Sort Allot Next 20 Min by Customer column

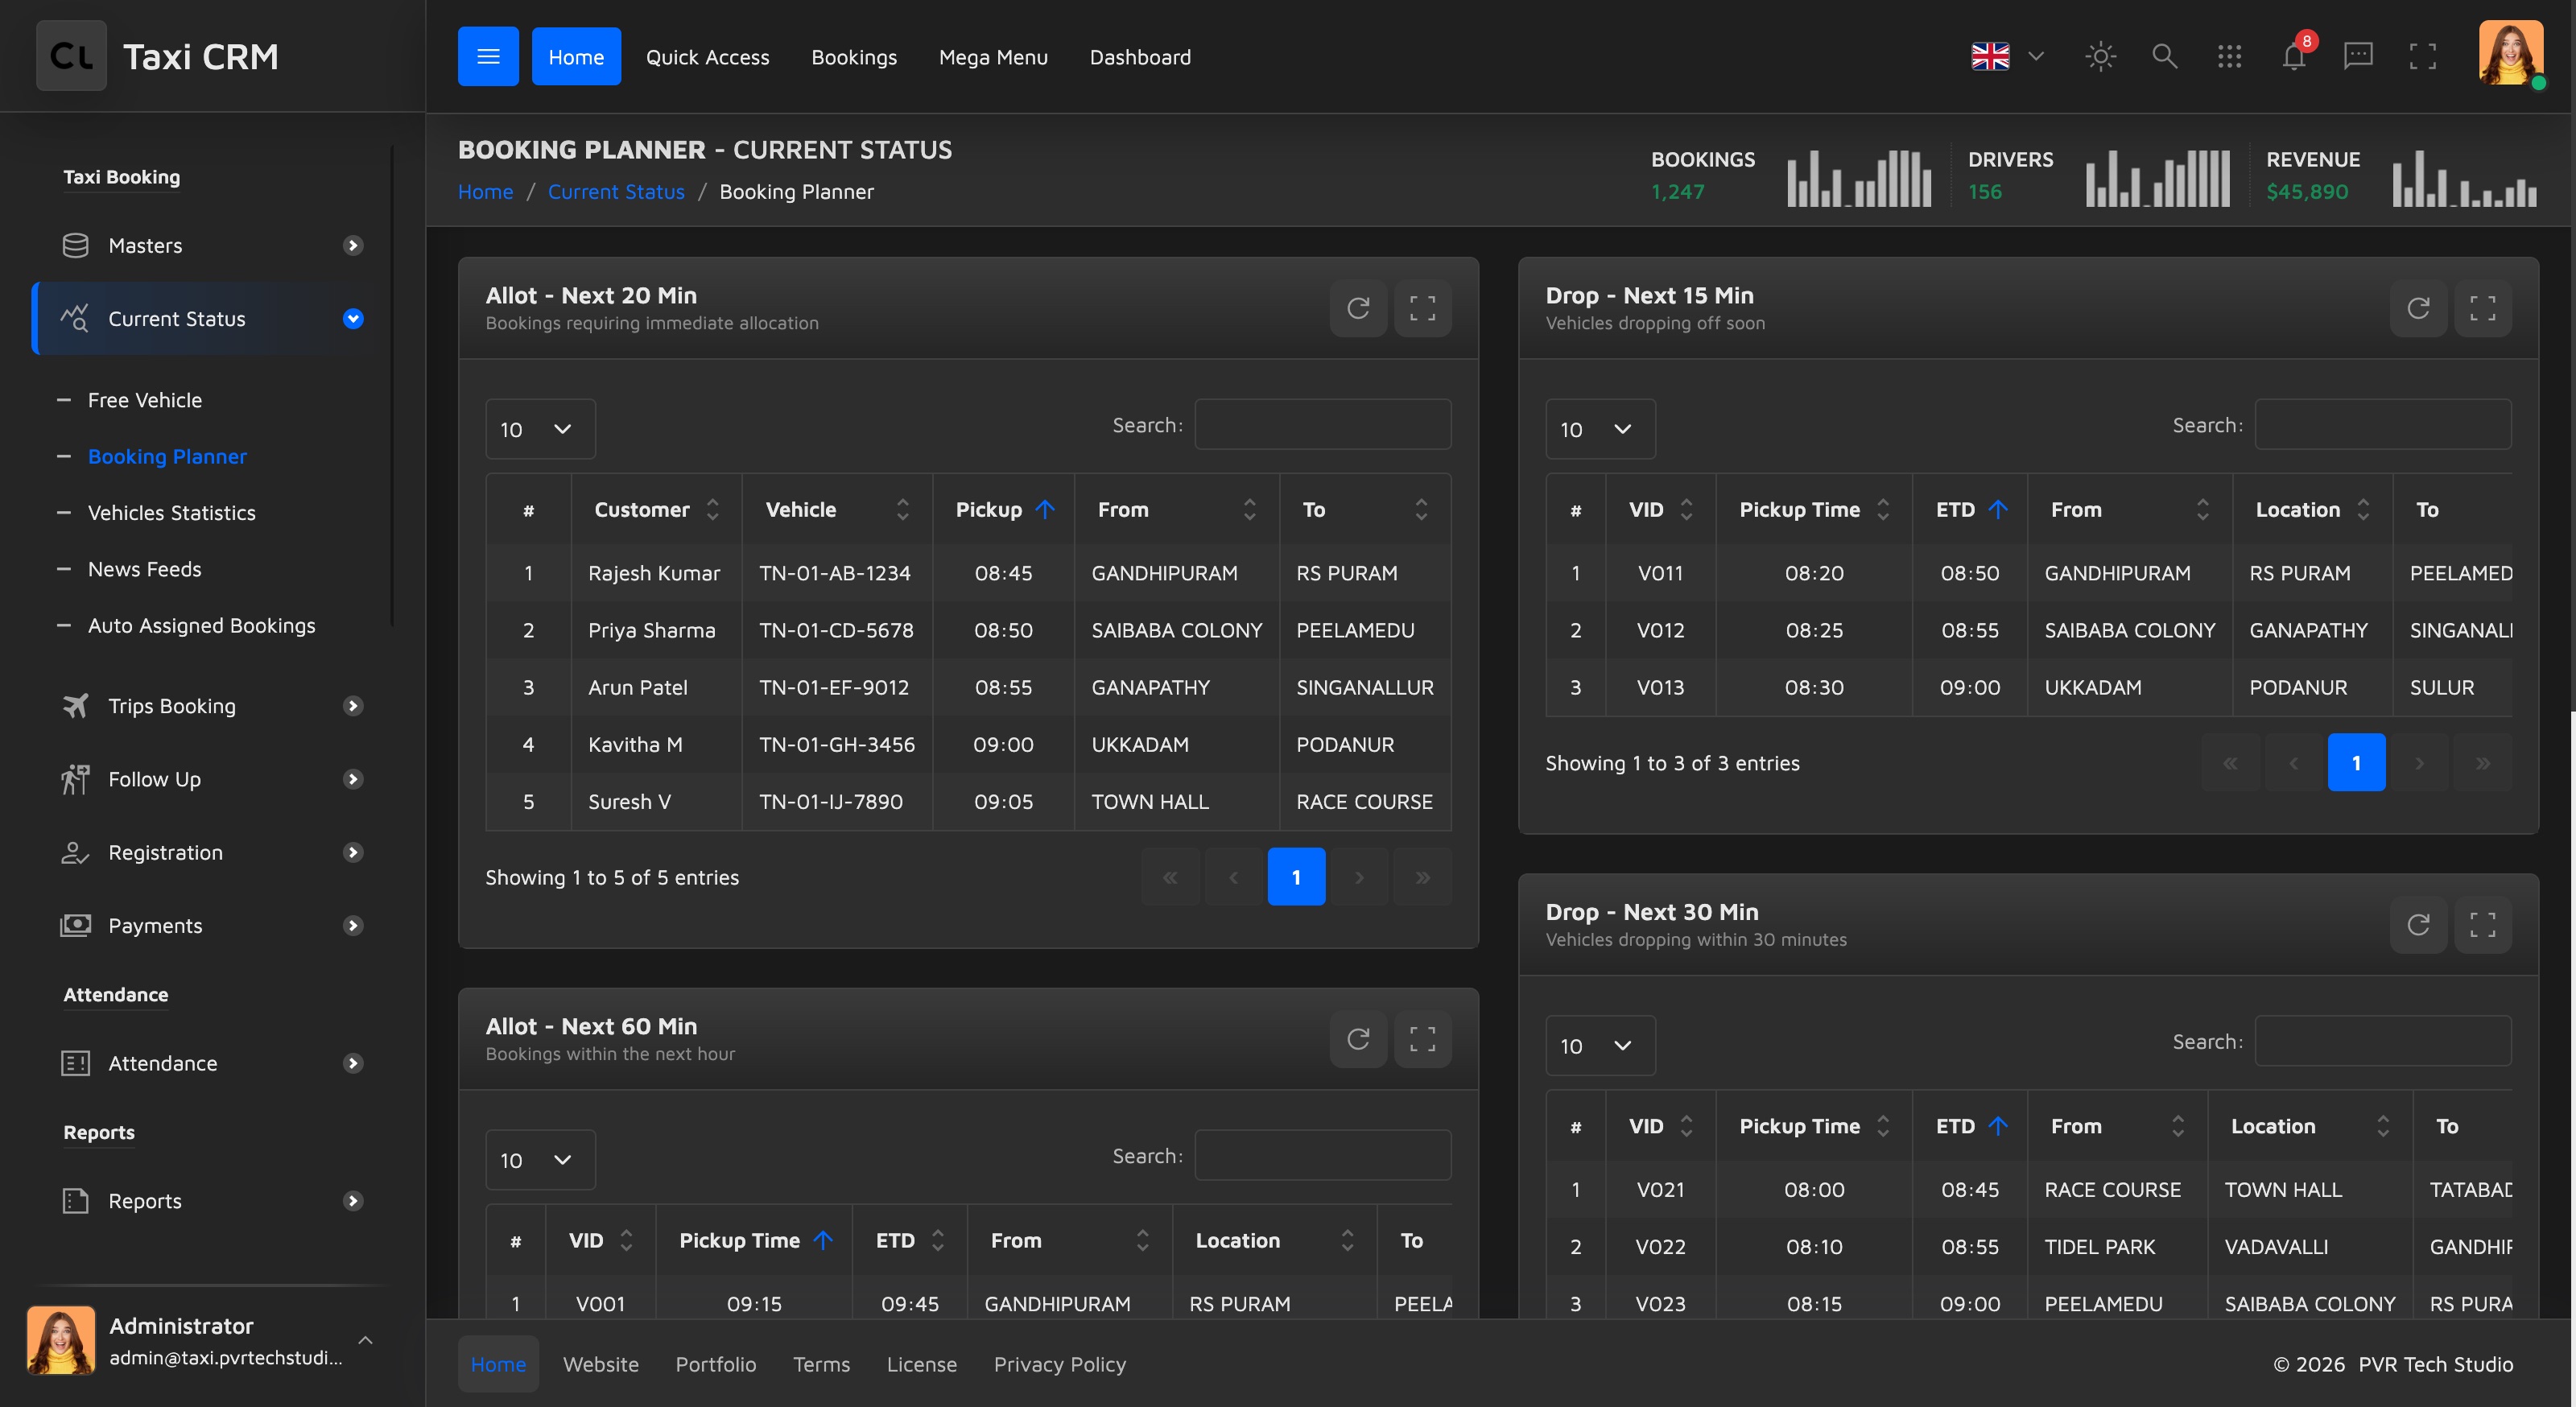[656, 510]
